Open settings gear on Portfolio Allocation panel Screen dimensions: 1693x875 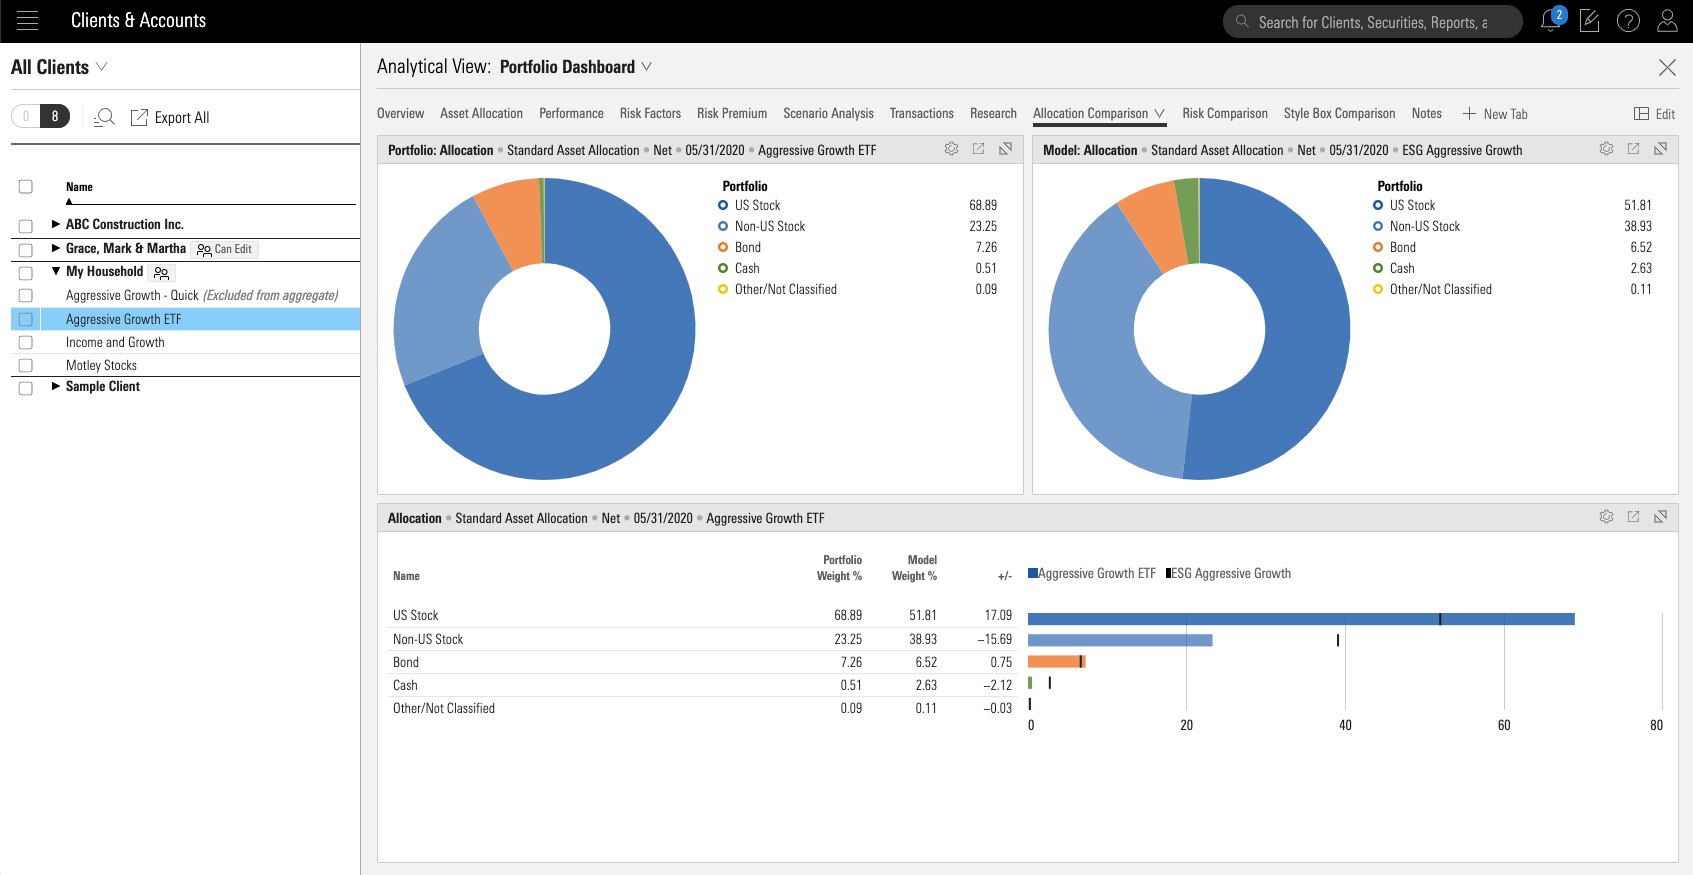tap(951, 149)
